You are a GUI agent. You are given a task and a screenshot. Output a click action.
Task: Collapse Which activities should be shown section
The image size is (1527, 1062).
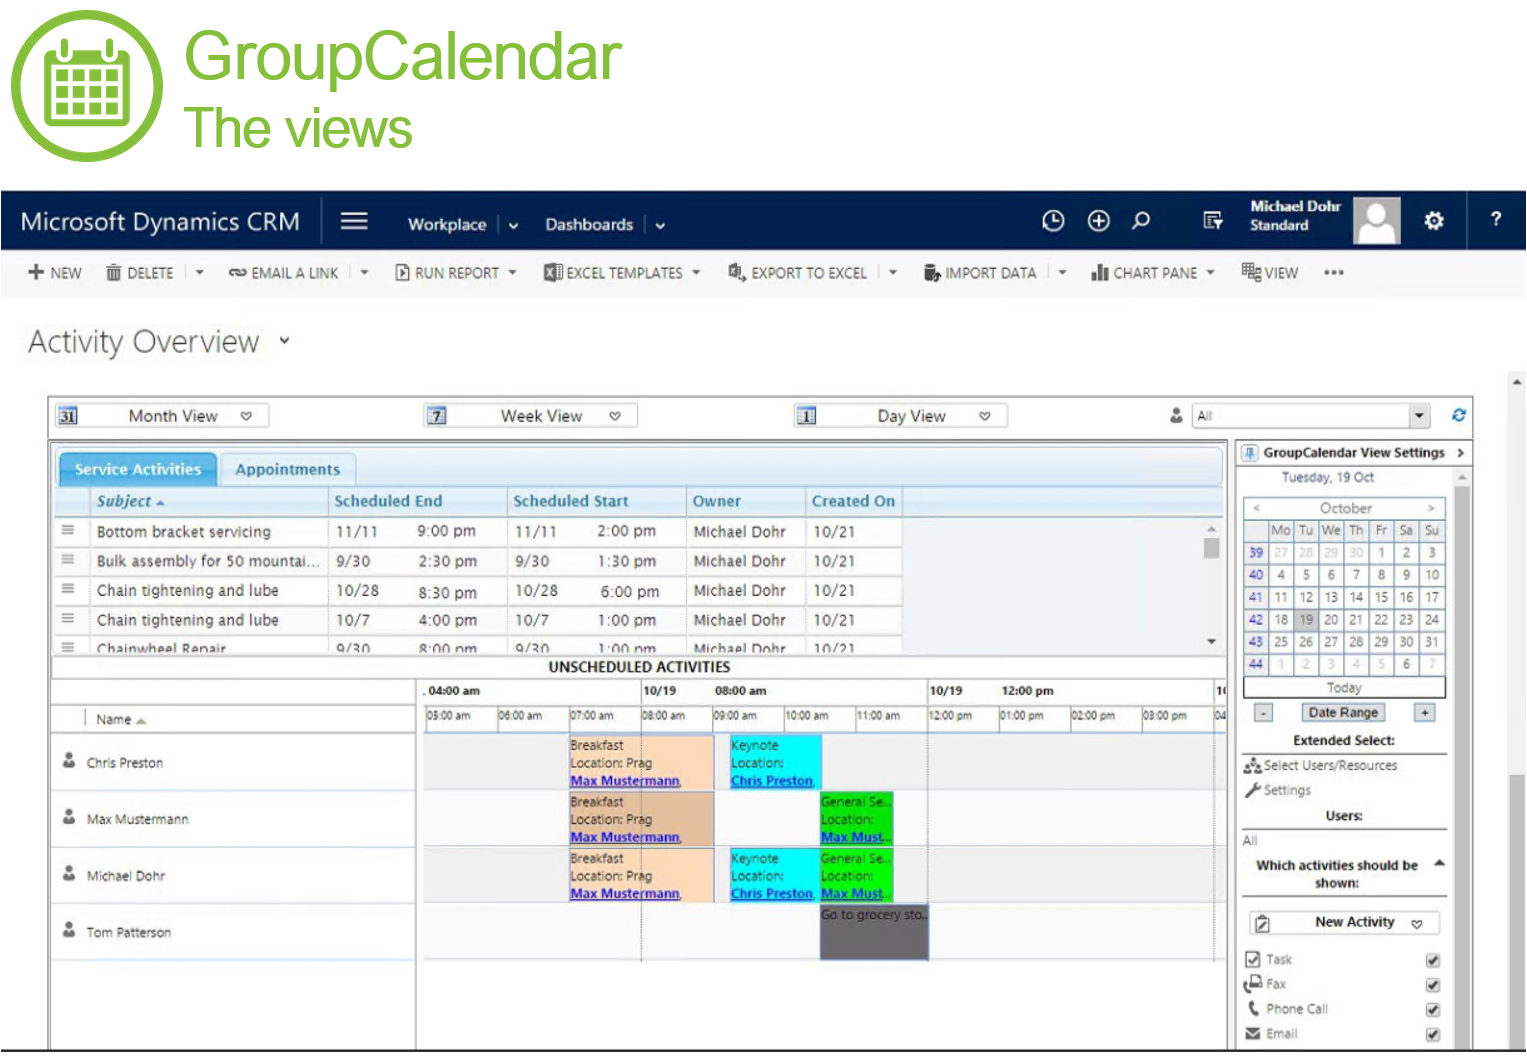pos(1439,863)
